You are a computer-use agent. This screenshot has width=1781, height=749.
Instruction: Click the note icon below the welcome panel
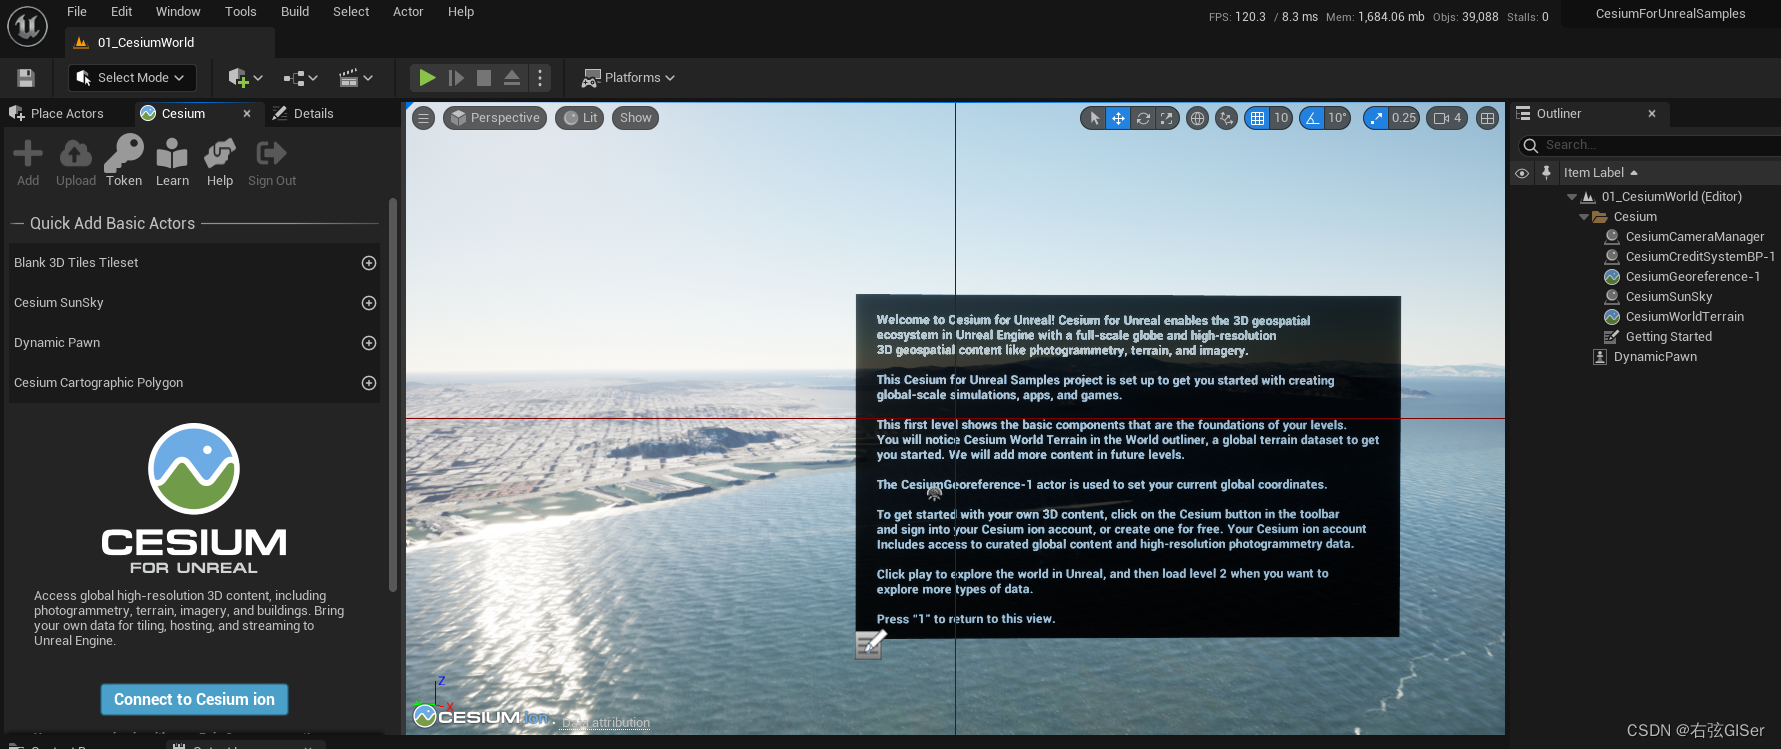[x=870, y=644]
